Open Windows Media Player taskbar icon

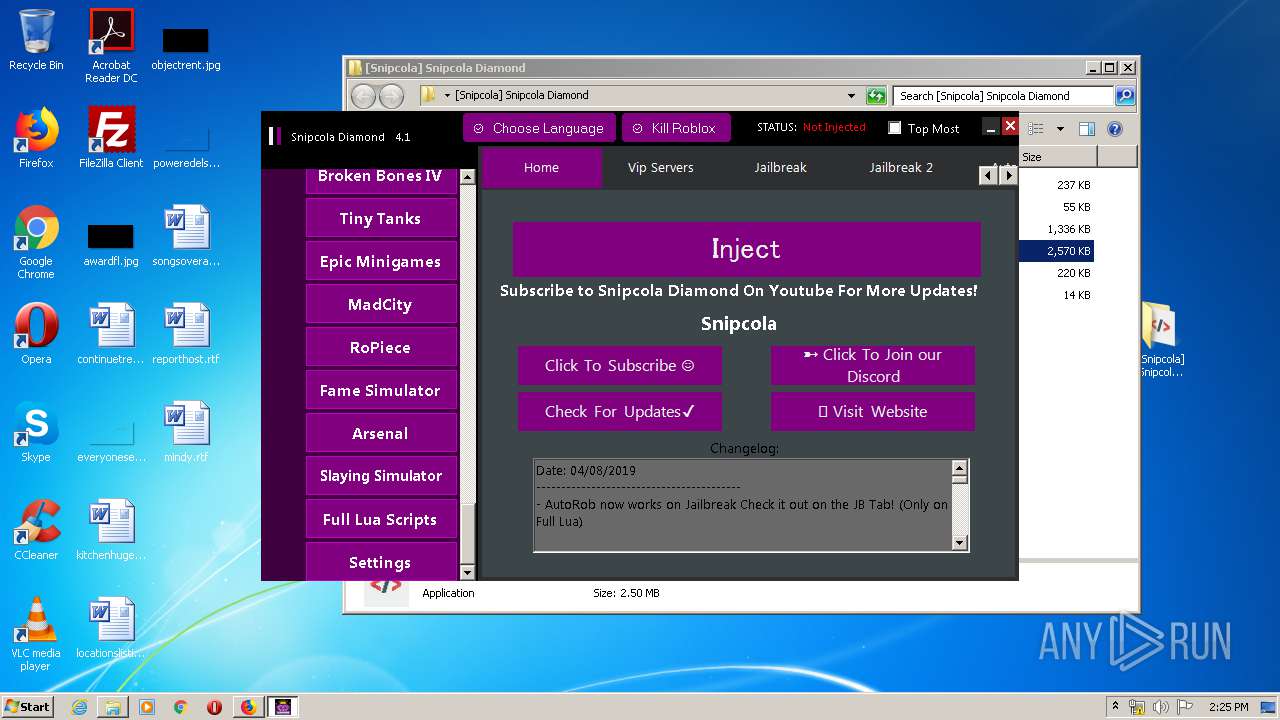pyautogui.click(x=147, y=707)
